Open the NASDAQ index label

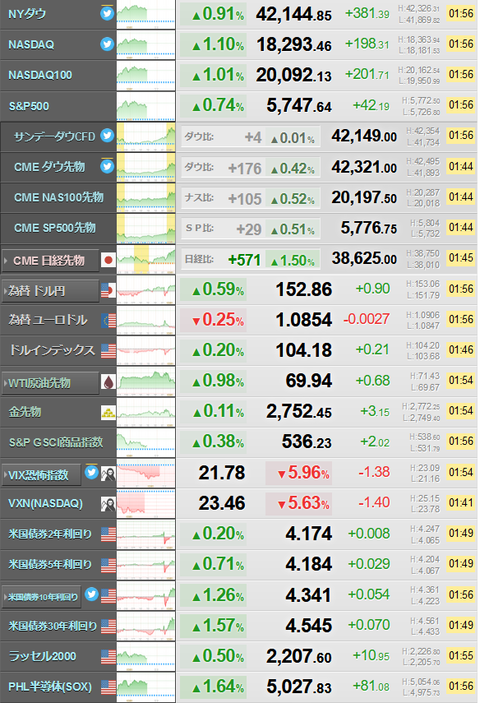(x=31, y=44)
